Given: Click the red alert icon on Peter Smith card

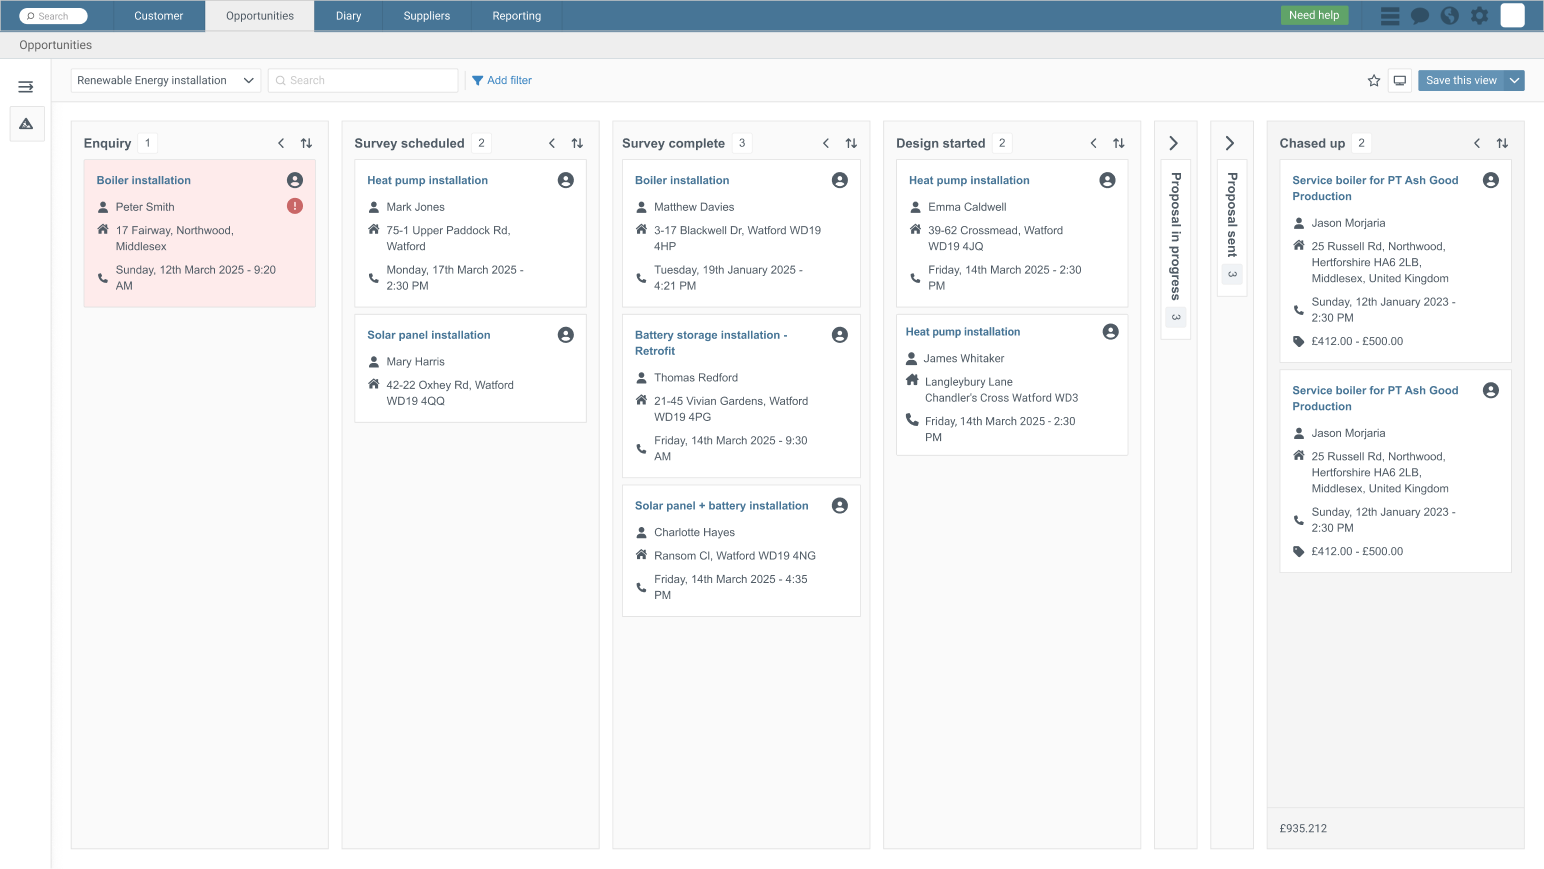Looking at the screenshot, I should click(x=295, y=206).
